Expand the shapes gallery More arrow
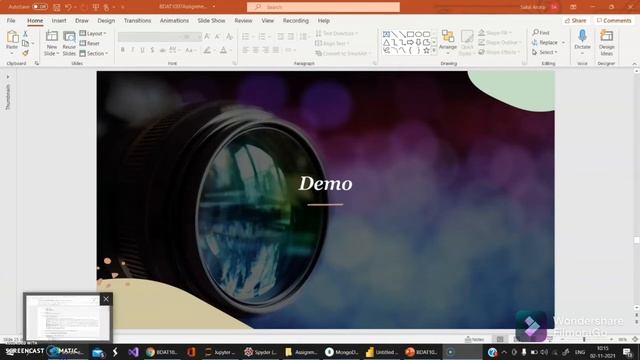640x360 pixels. [x=434, y=51]
